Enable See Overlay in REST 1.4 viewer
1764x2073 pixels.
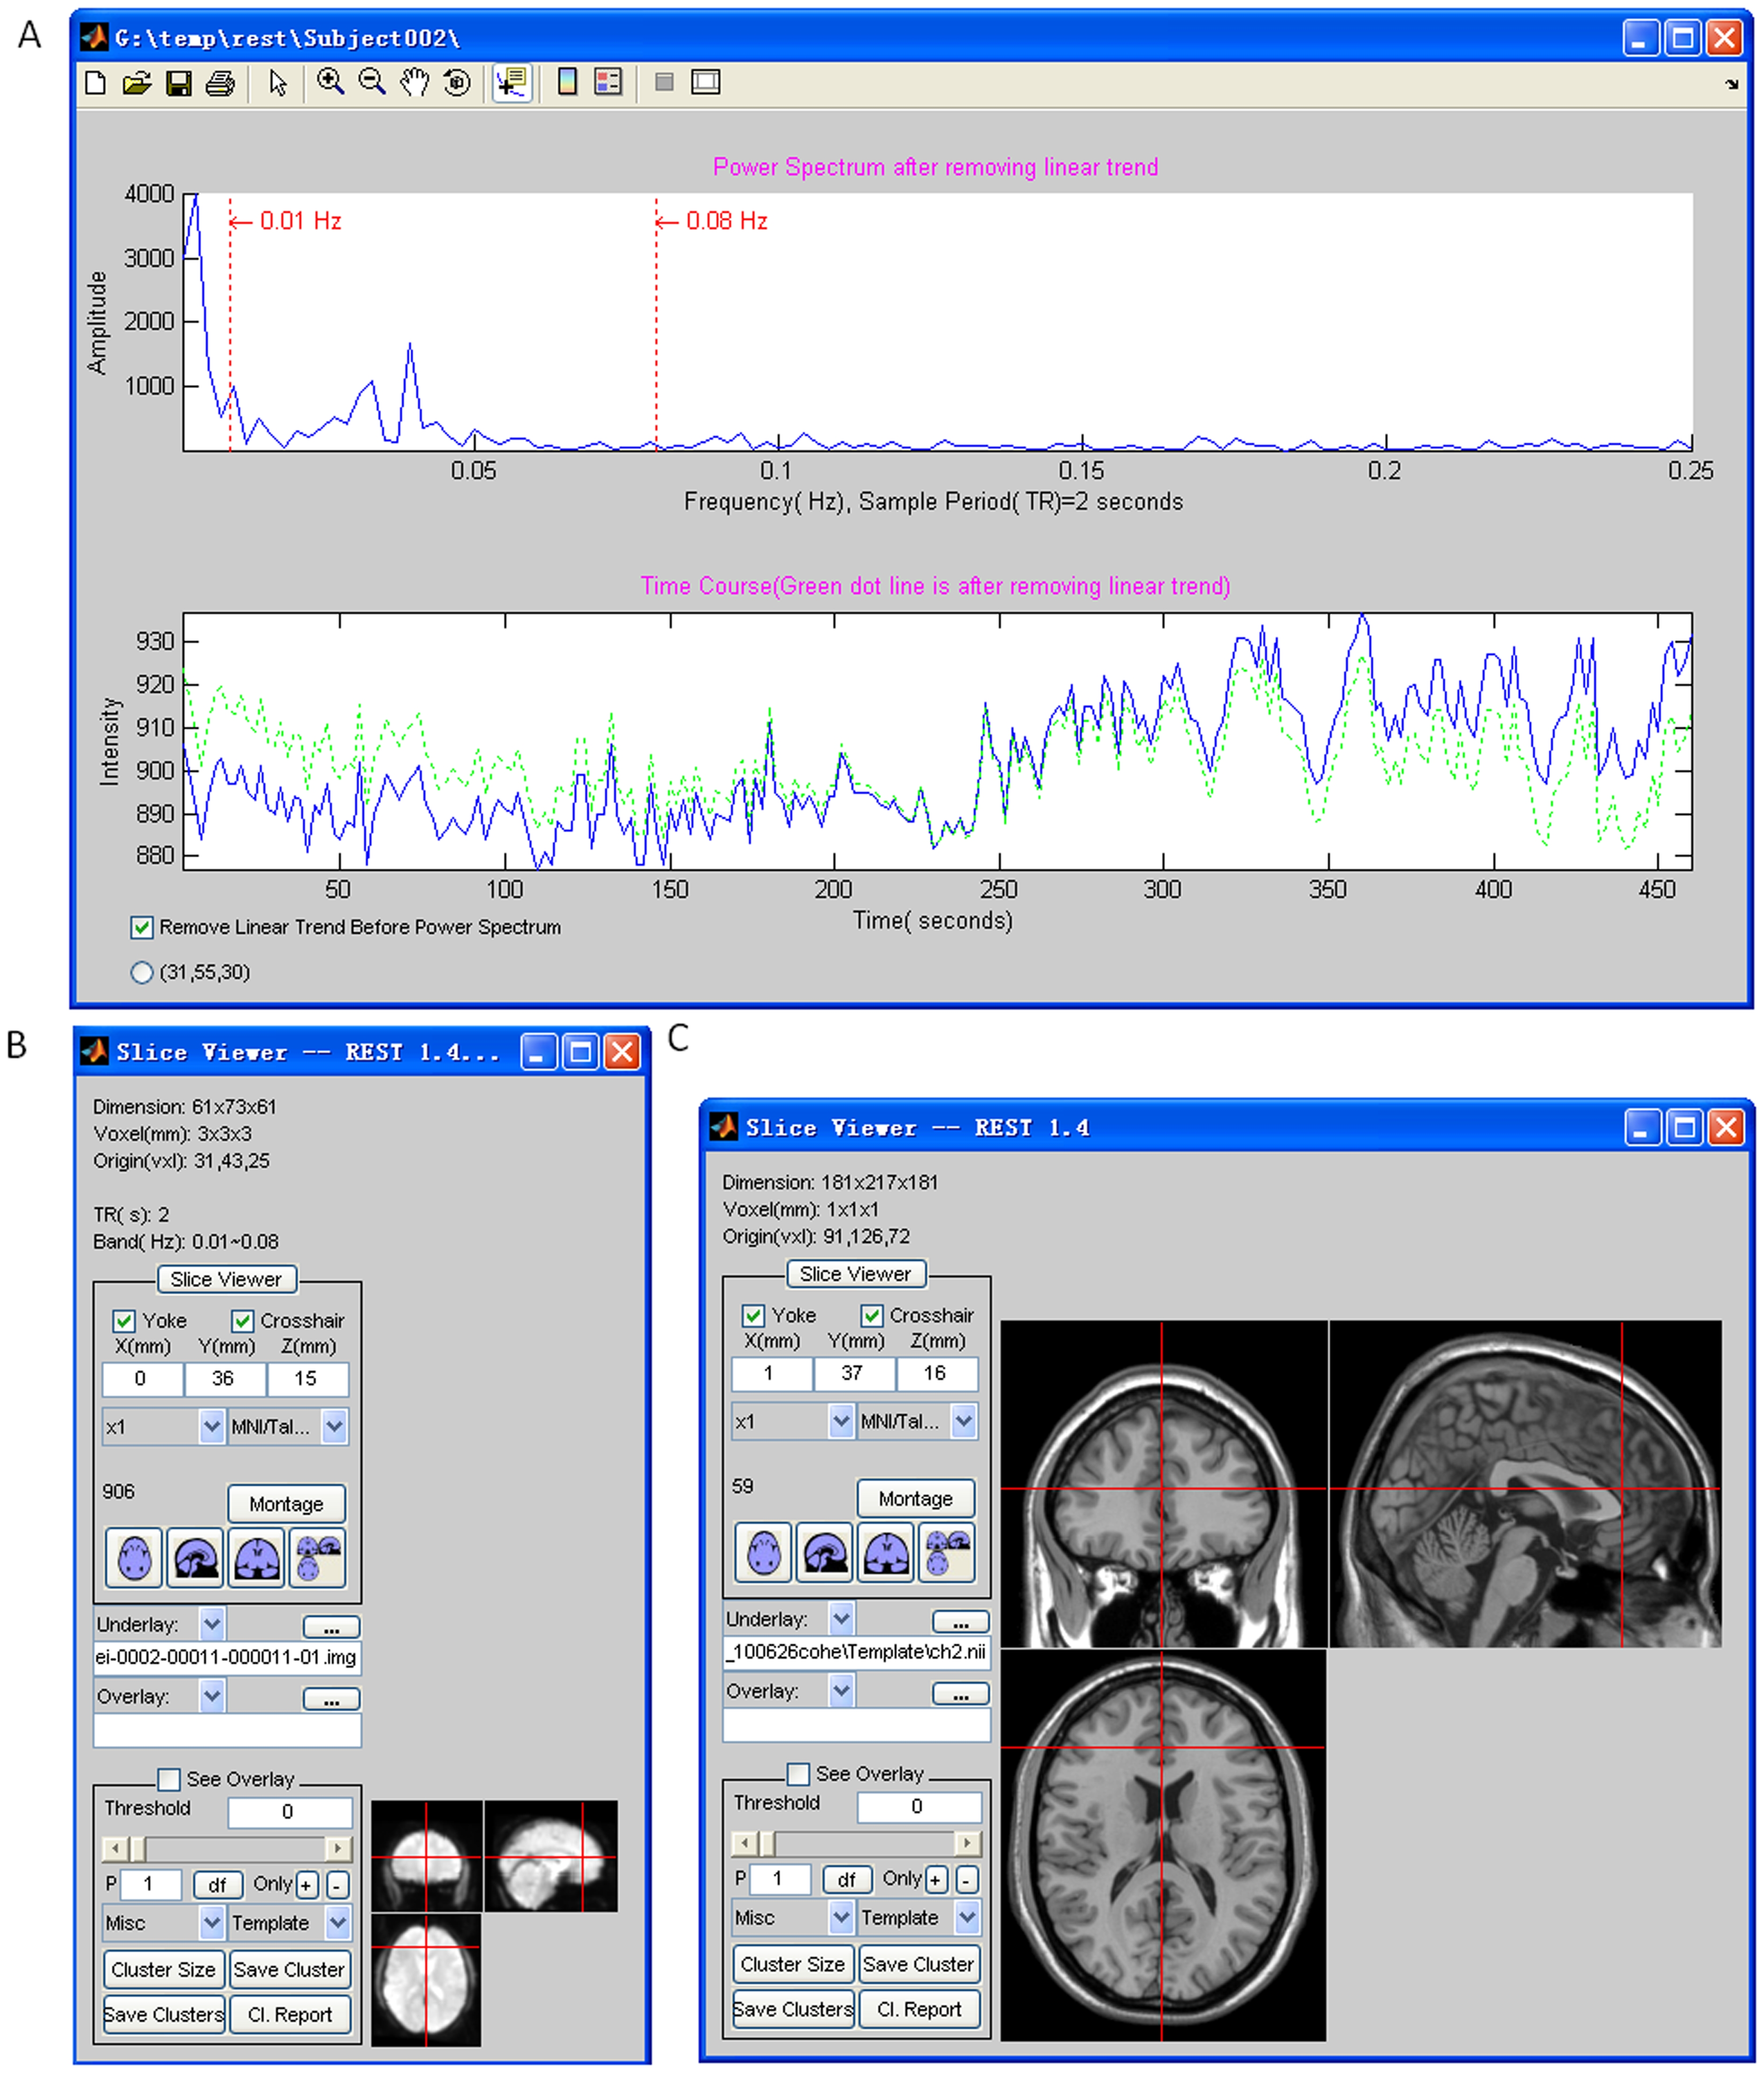point(798,1774)
